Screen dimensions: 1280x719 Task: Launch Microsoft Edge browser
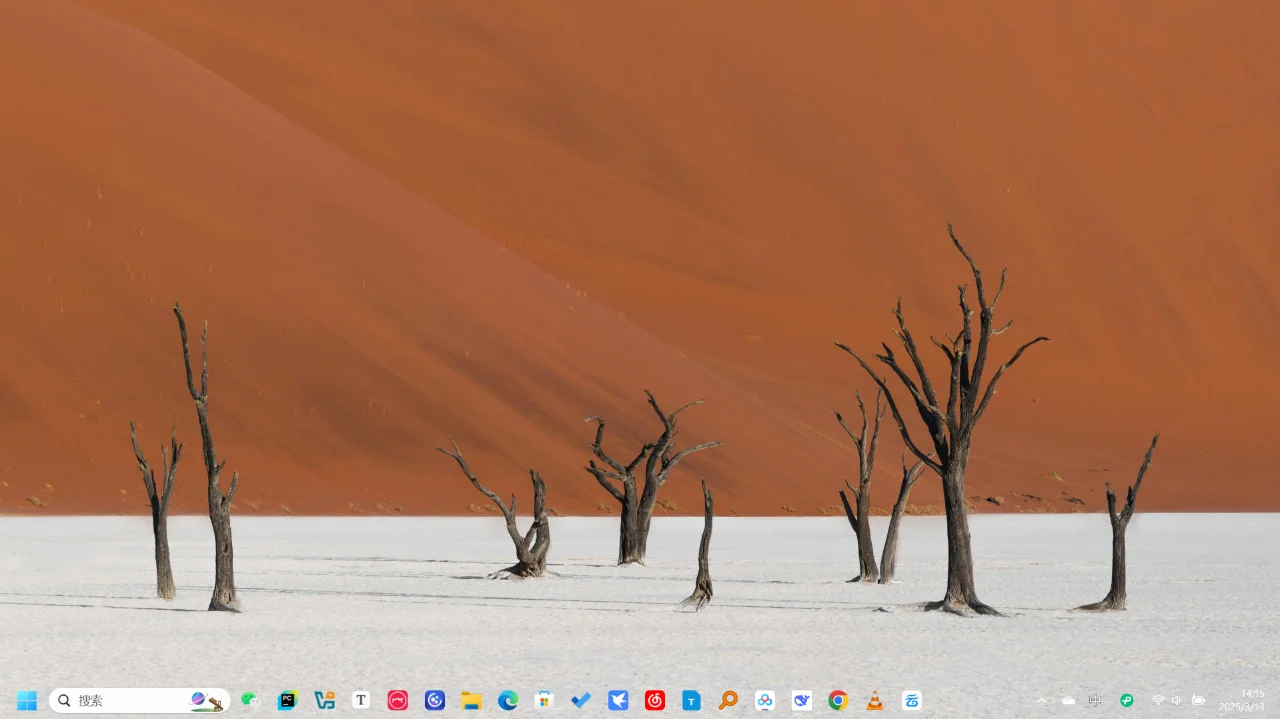(x=508, y=700)
